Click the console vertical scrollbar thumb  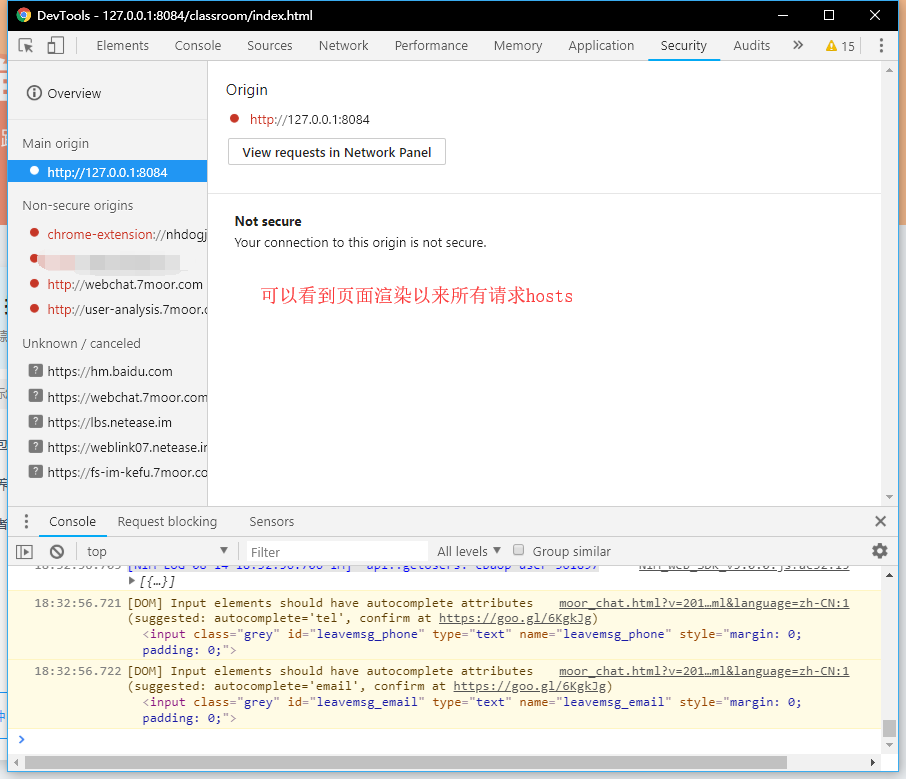point(889,728)
